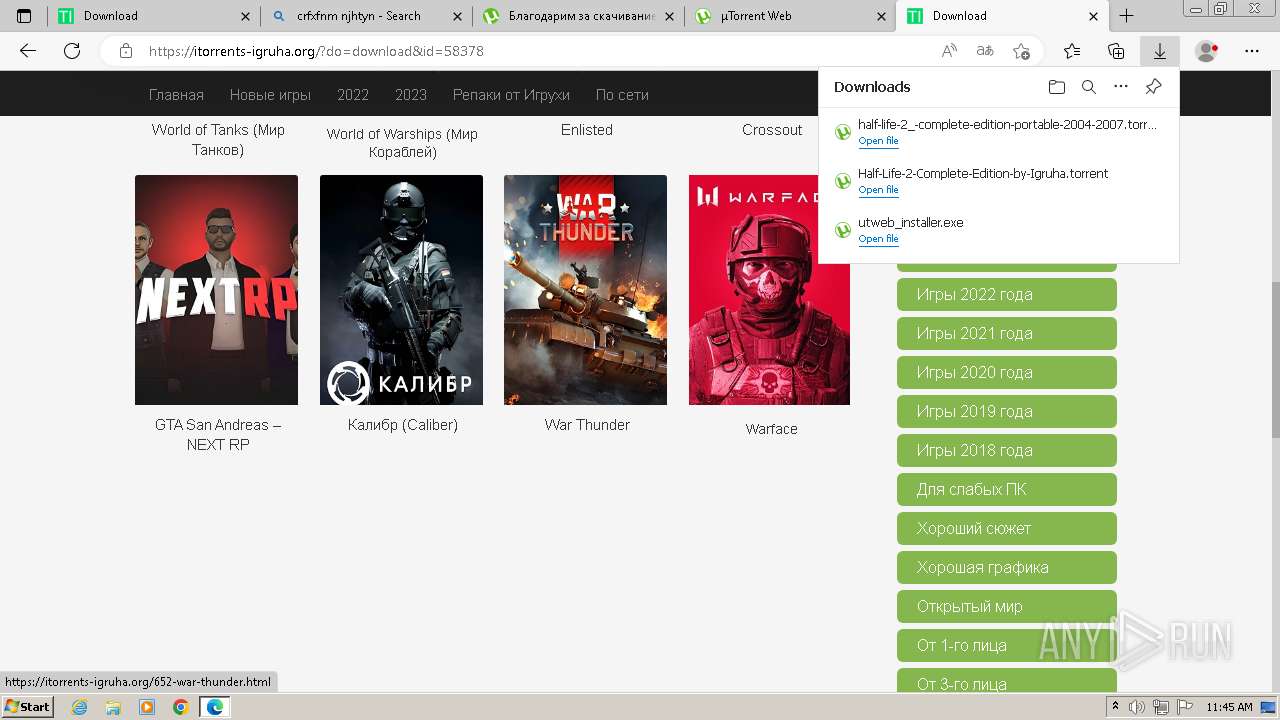Image resolution: width=1280 pixels, height=720 pixels.
Task: Open Калибр (Caliber) game cover
Action: click(x=401, y=290)
